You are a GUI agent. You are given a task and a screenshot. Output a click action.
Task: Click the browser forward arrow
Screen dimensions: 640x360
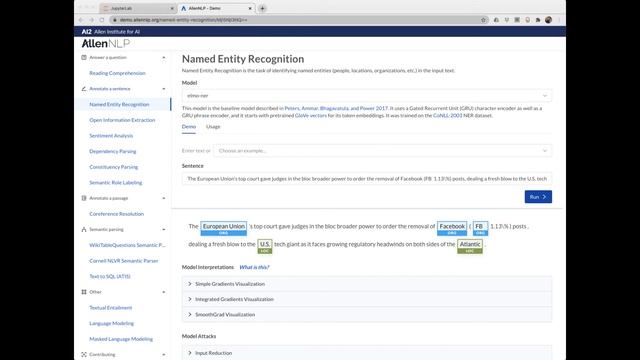pyautogui.click(x=91, y=20)
